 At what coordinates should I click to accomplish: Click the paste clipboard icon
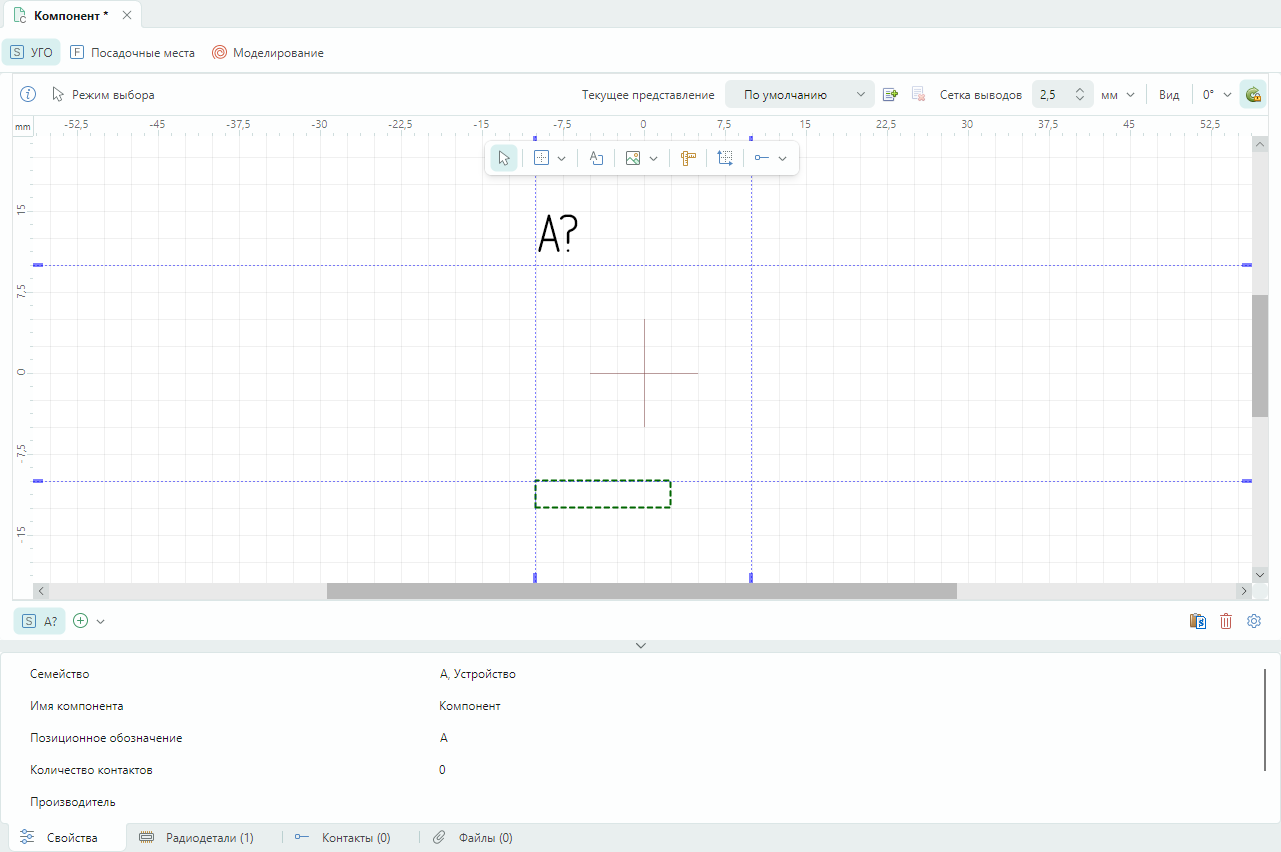pyautogui.click(x=1198, y=621)
